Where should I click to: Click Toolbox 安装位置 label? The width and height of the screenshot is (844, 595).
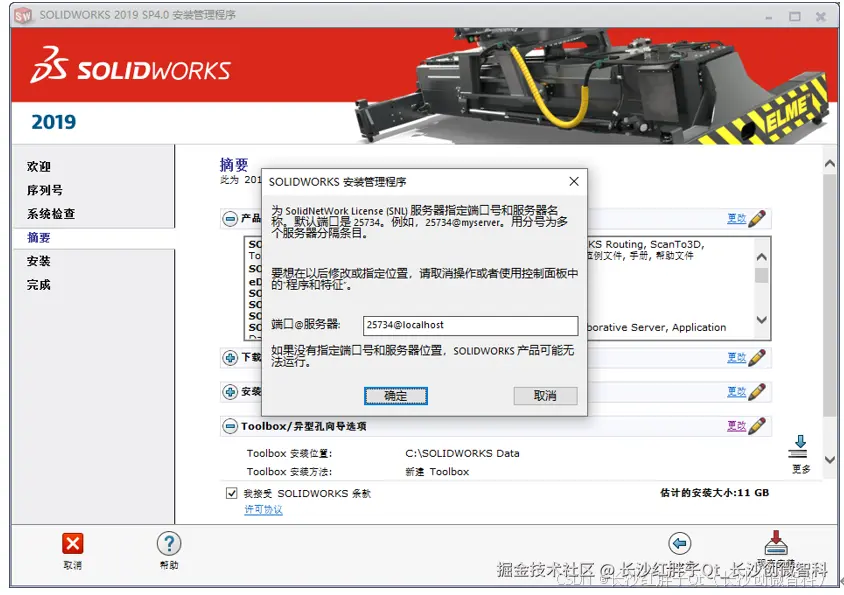click(290, 453)
